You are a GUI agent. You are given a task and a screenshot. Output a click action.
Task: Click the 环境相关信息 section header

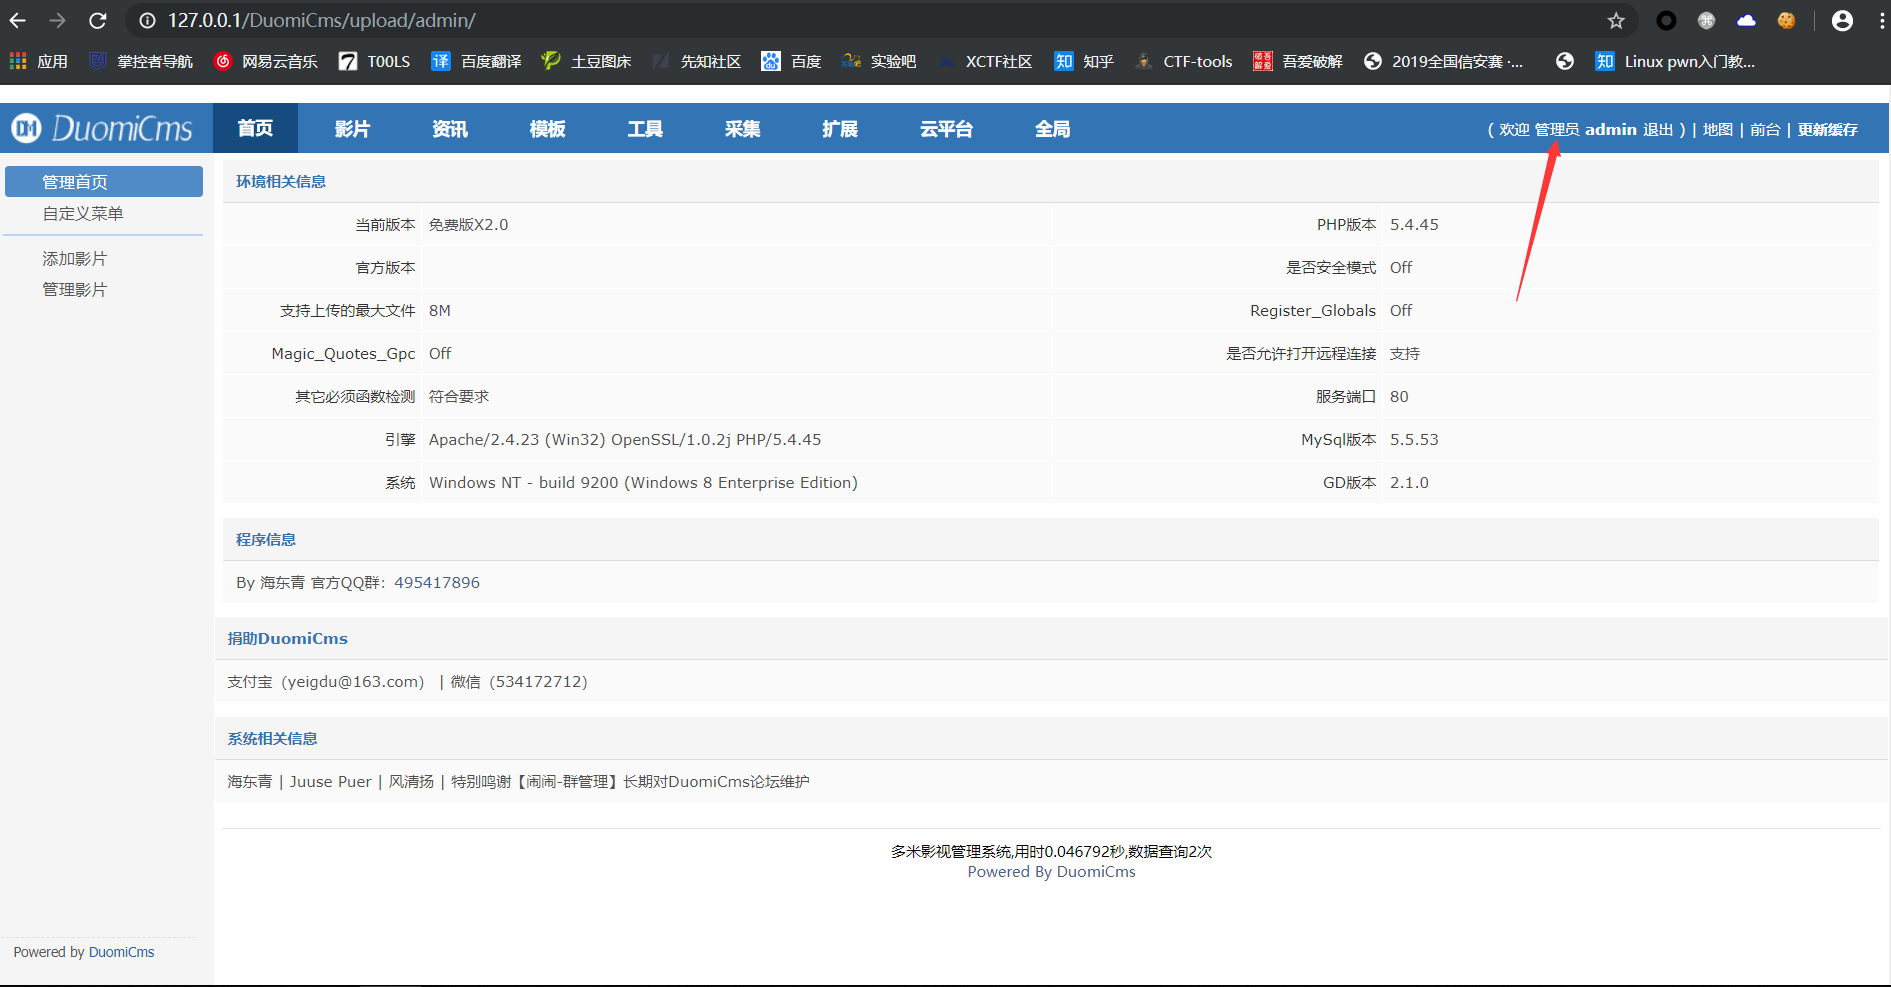pos(281,182)
